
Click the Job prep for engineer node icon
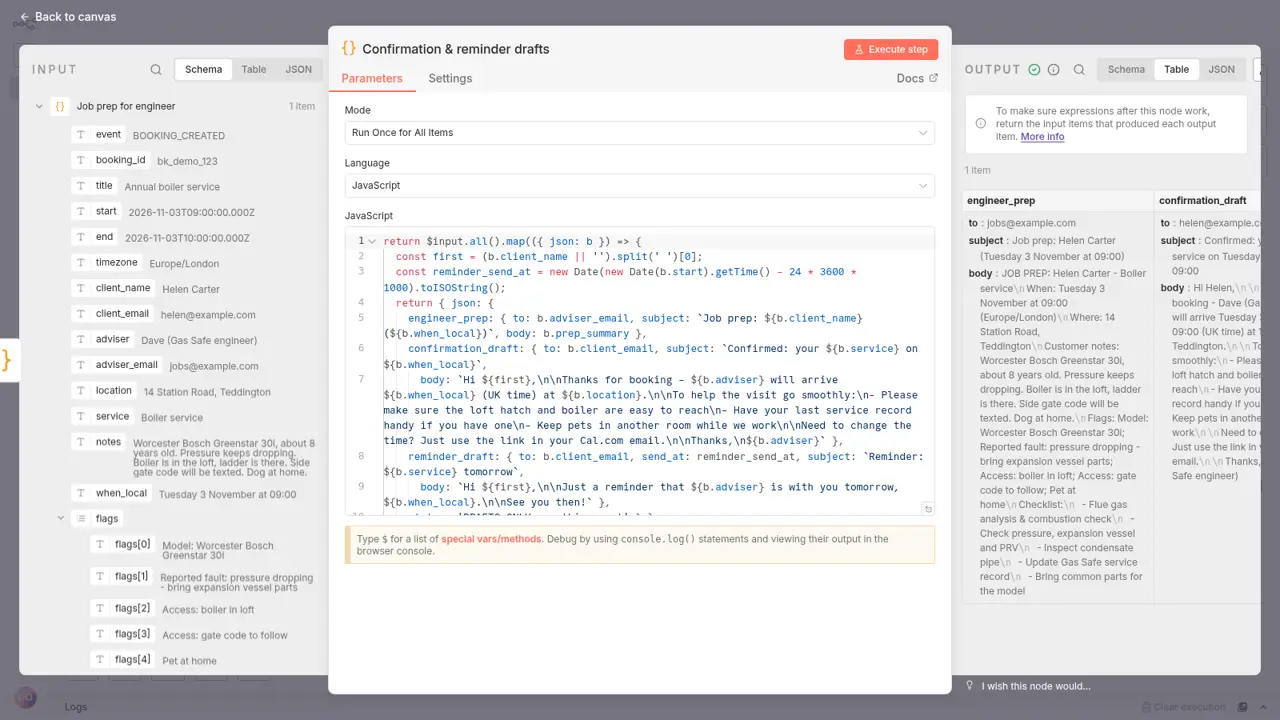tap(60, 106)
